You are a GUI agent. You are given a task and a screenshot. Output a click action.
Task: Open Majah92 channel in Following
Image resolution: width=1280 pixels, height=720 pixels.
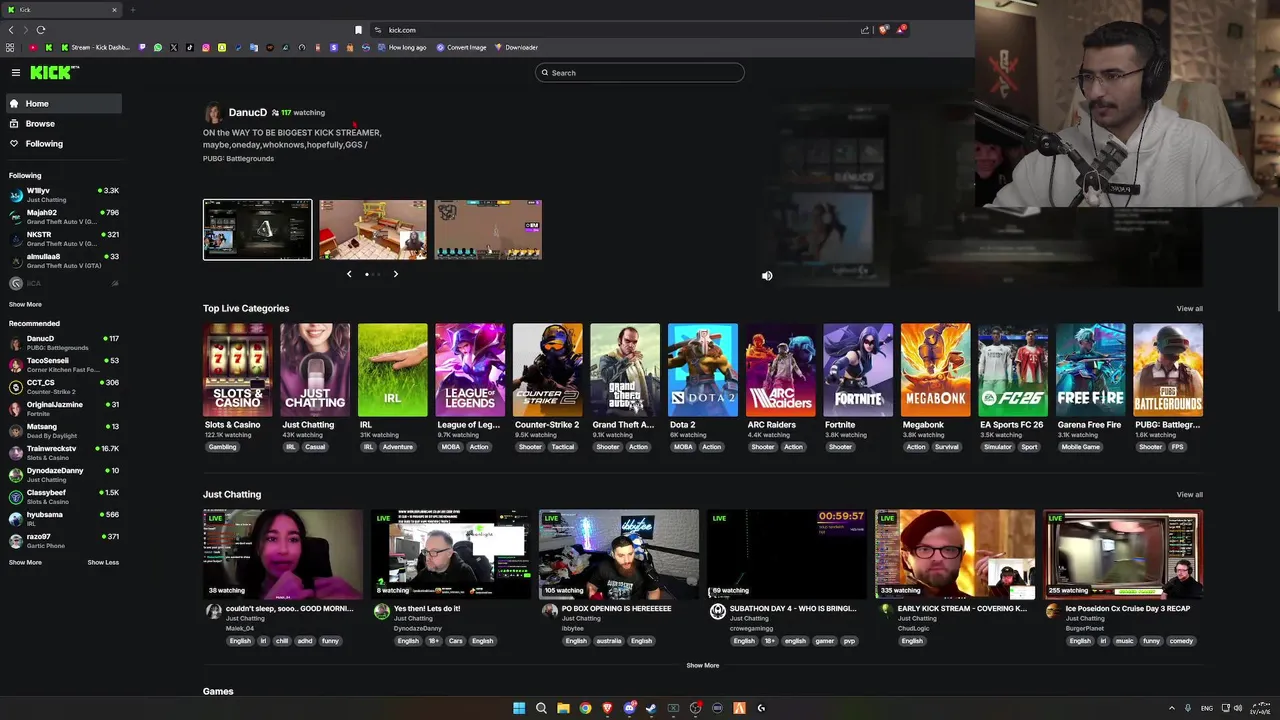pos(64,216)
